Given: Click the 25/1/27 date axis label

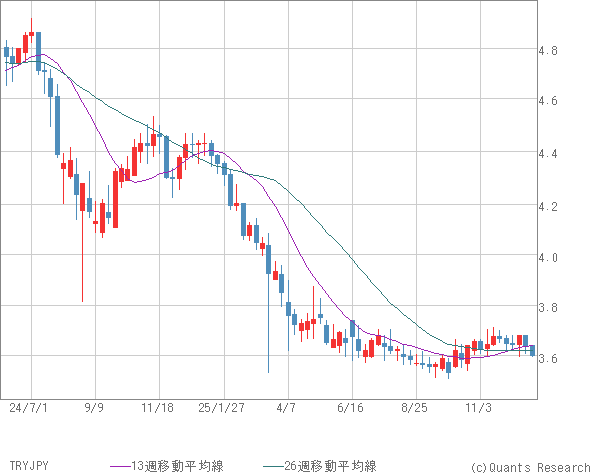Looking at the screenshot, I should [x=222, y=408].
